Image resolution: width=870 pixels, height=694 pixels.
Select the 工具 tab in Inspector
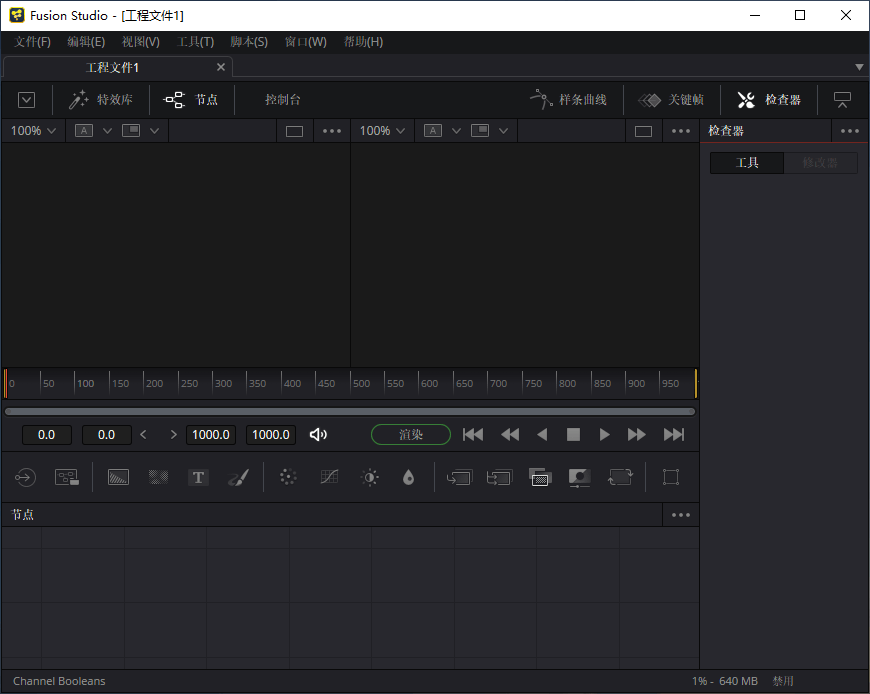point(747,163)
